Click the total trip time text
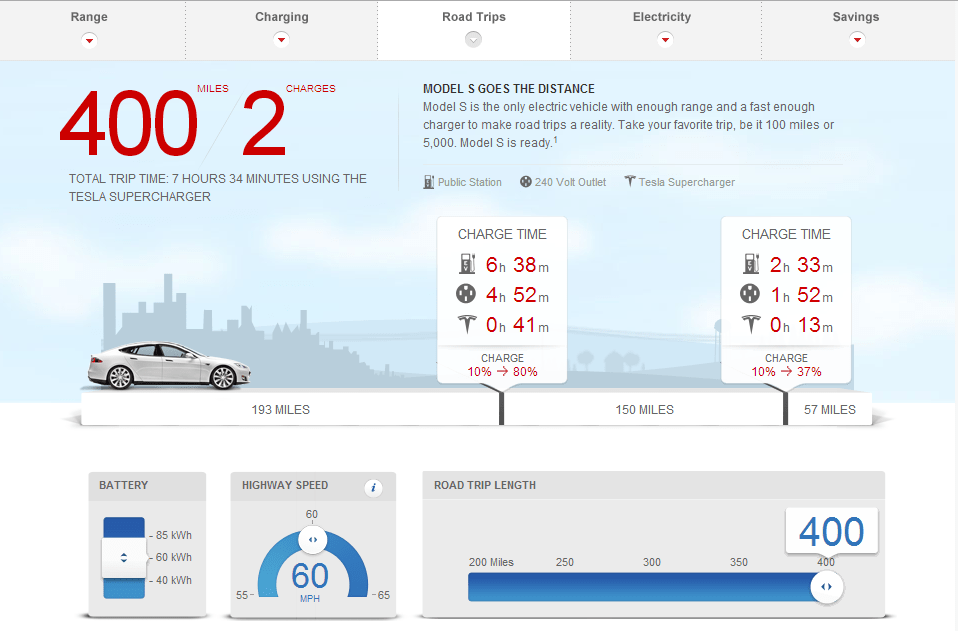 (218, 188)
